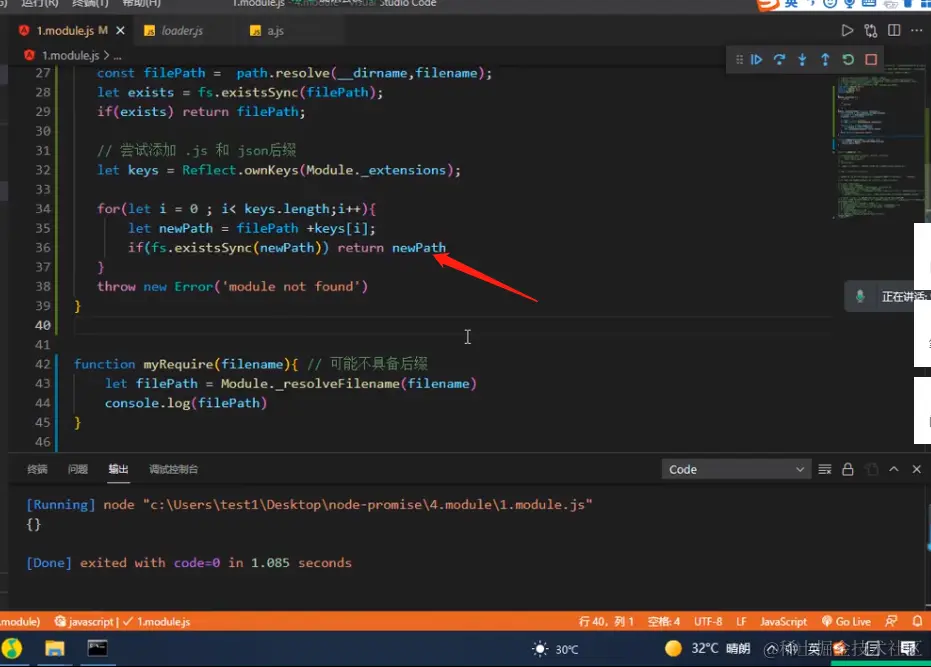Place cursor on empty line 40
Screen dimensions: 931x667
pos(451,325)
